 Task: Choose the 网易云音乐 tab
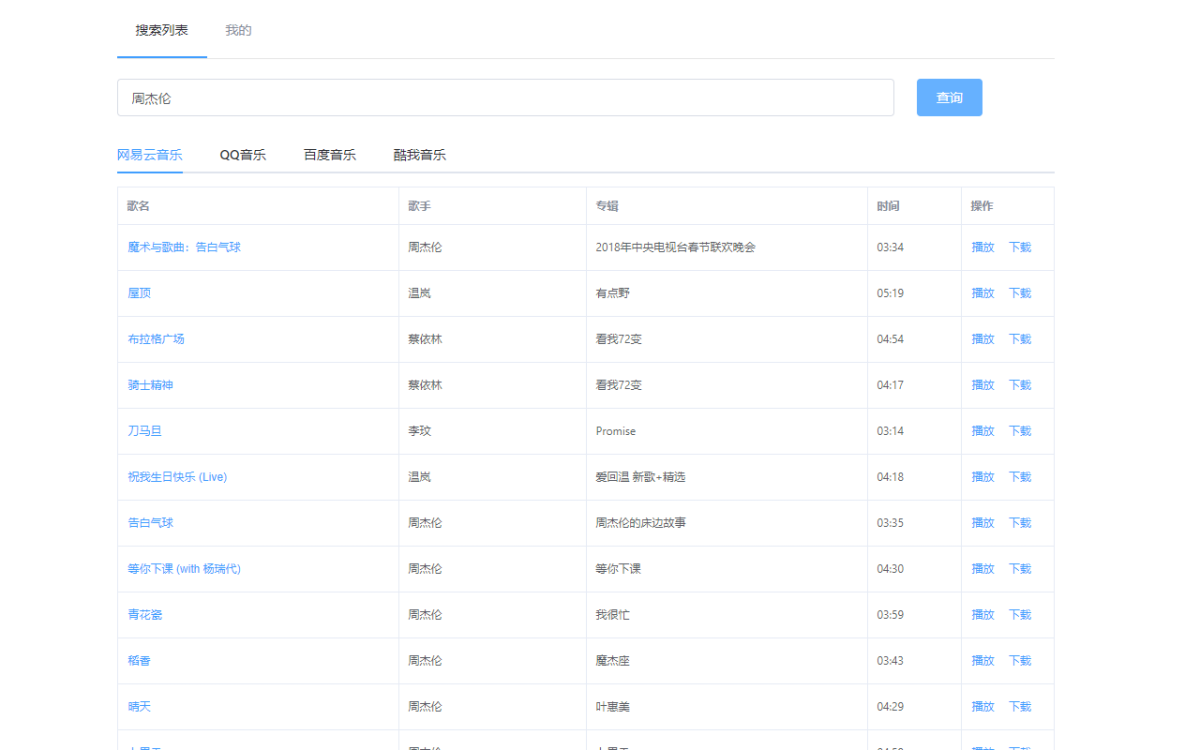(x=150, y=155)
